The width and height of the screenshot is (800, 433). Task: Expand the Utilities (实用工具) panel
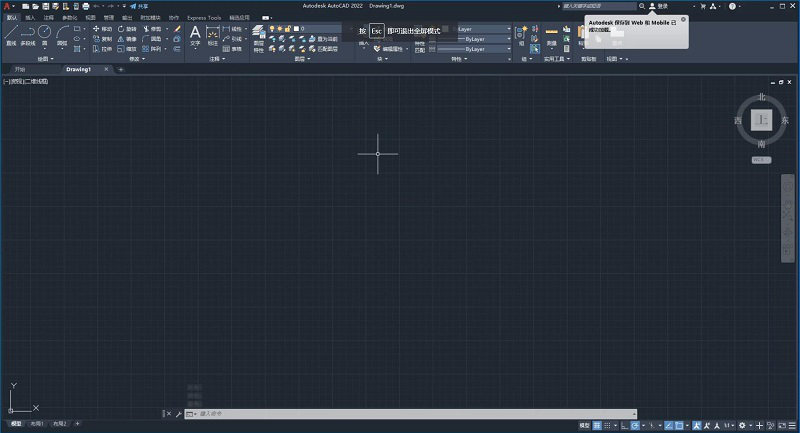[x=557, y=59]
